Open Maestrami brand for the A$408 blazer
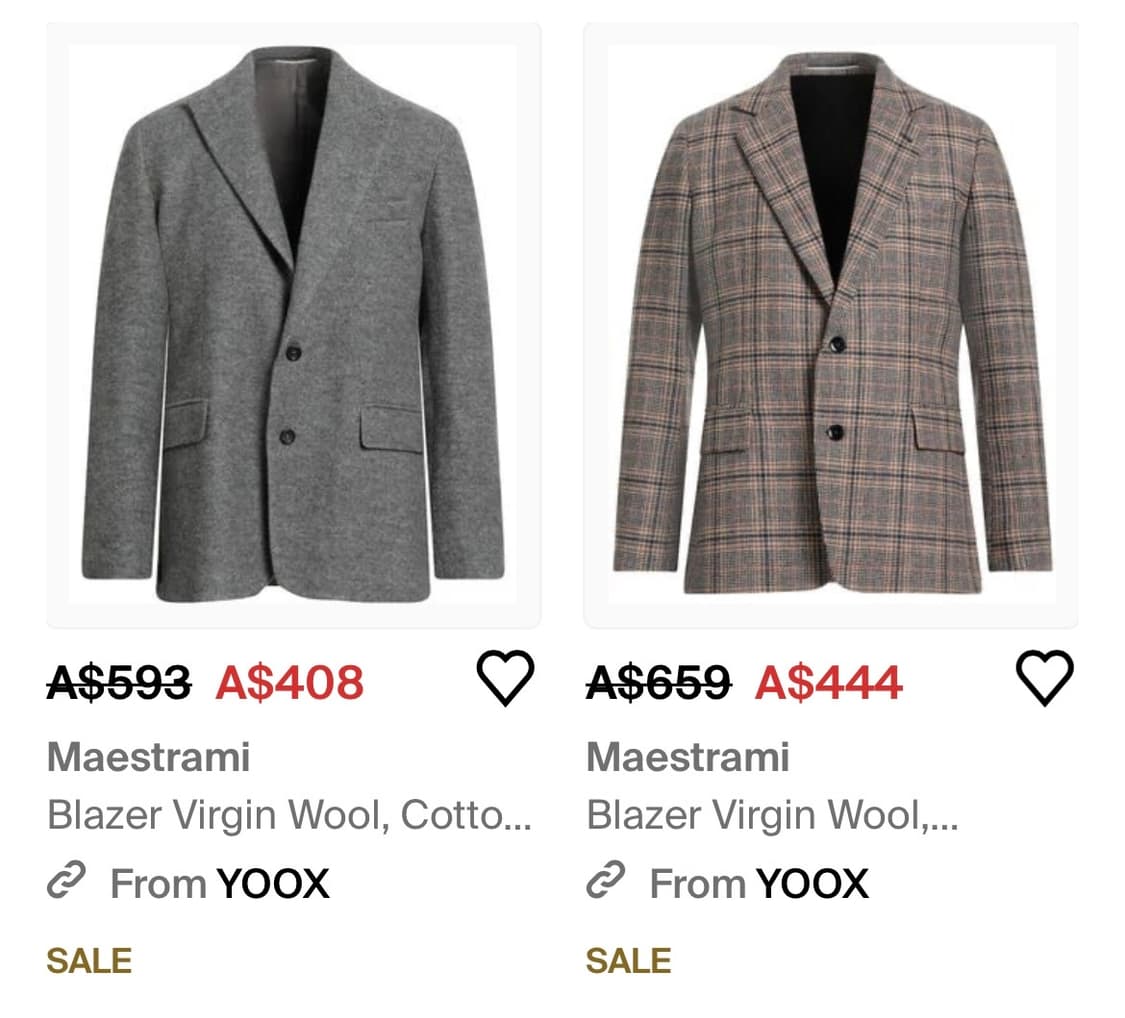 [148, 757]
